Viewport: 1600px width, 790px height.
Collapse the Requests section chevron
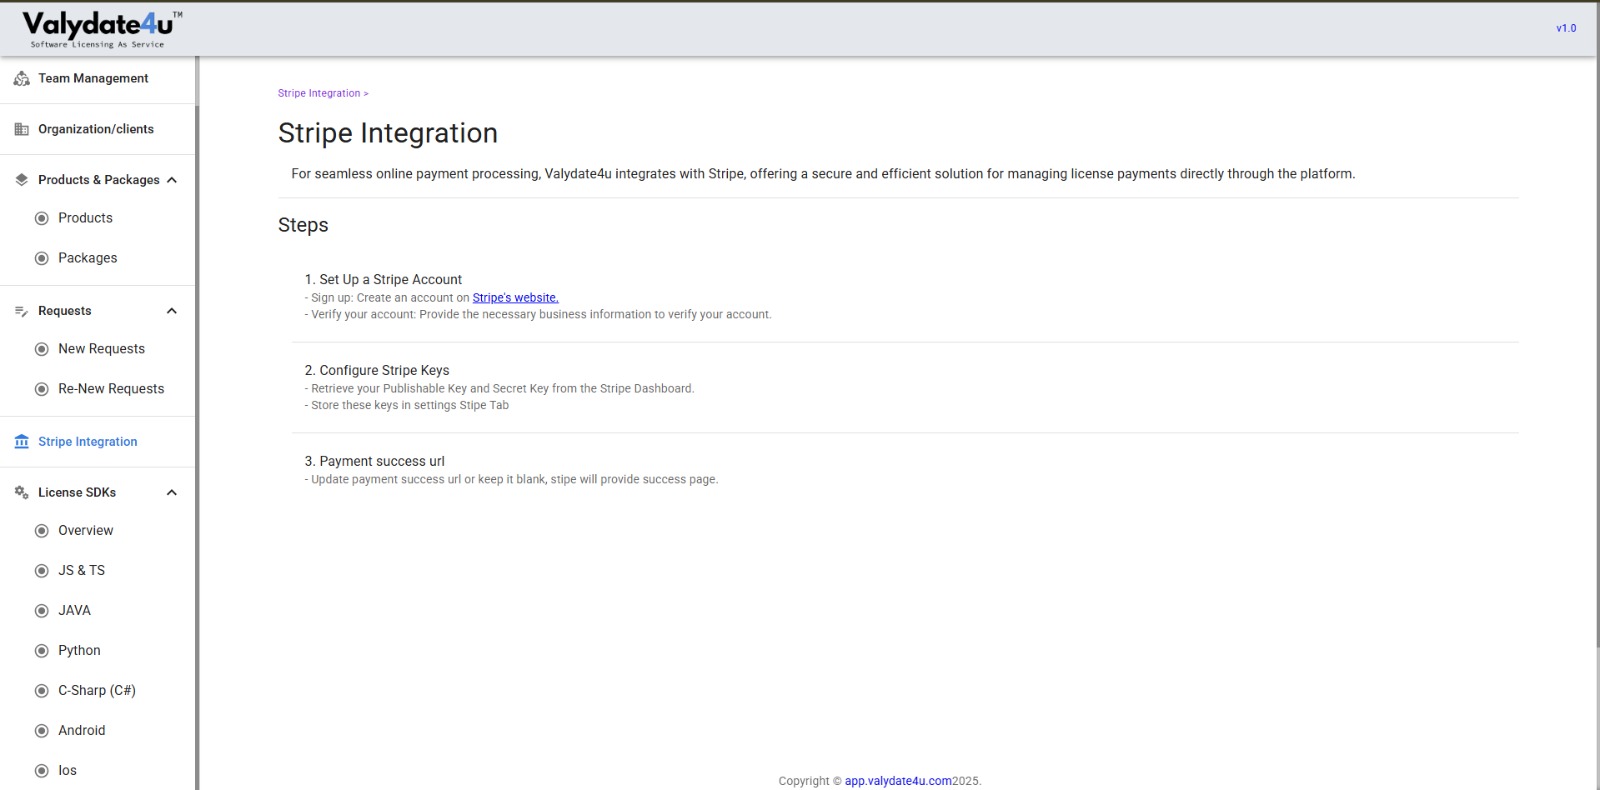pos(172,311)
